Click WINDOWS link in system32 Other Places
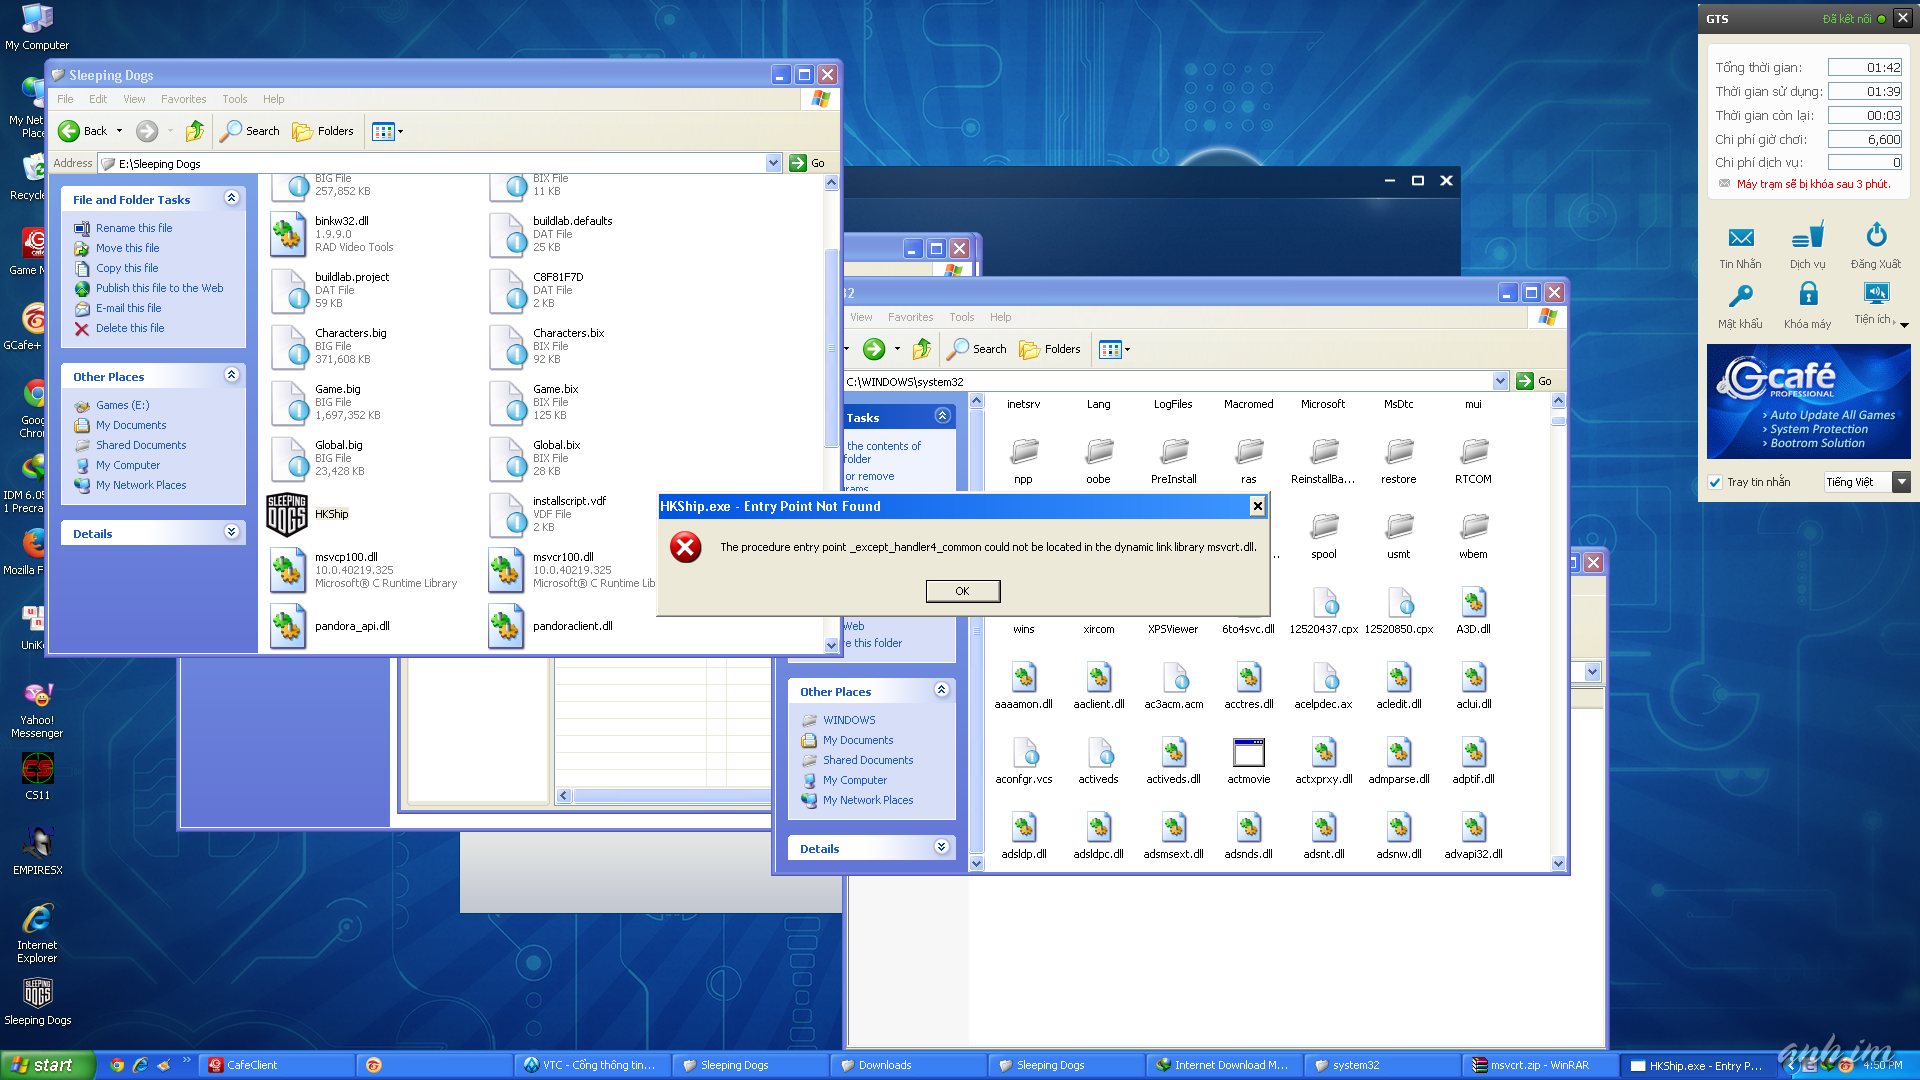The height and width of the screenshot is (1080, 1920). (849, 720)
